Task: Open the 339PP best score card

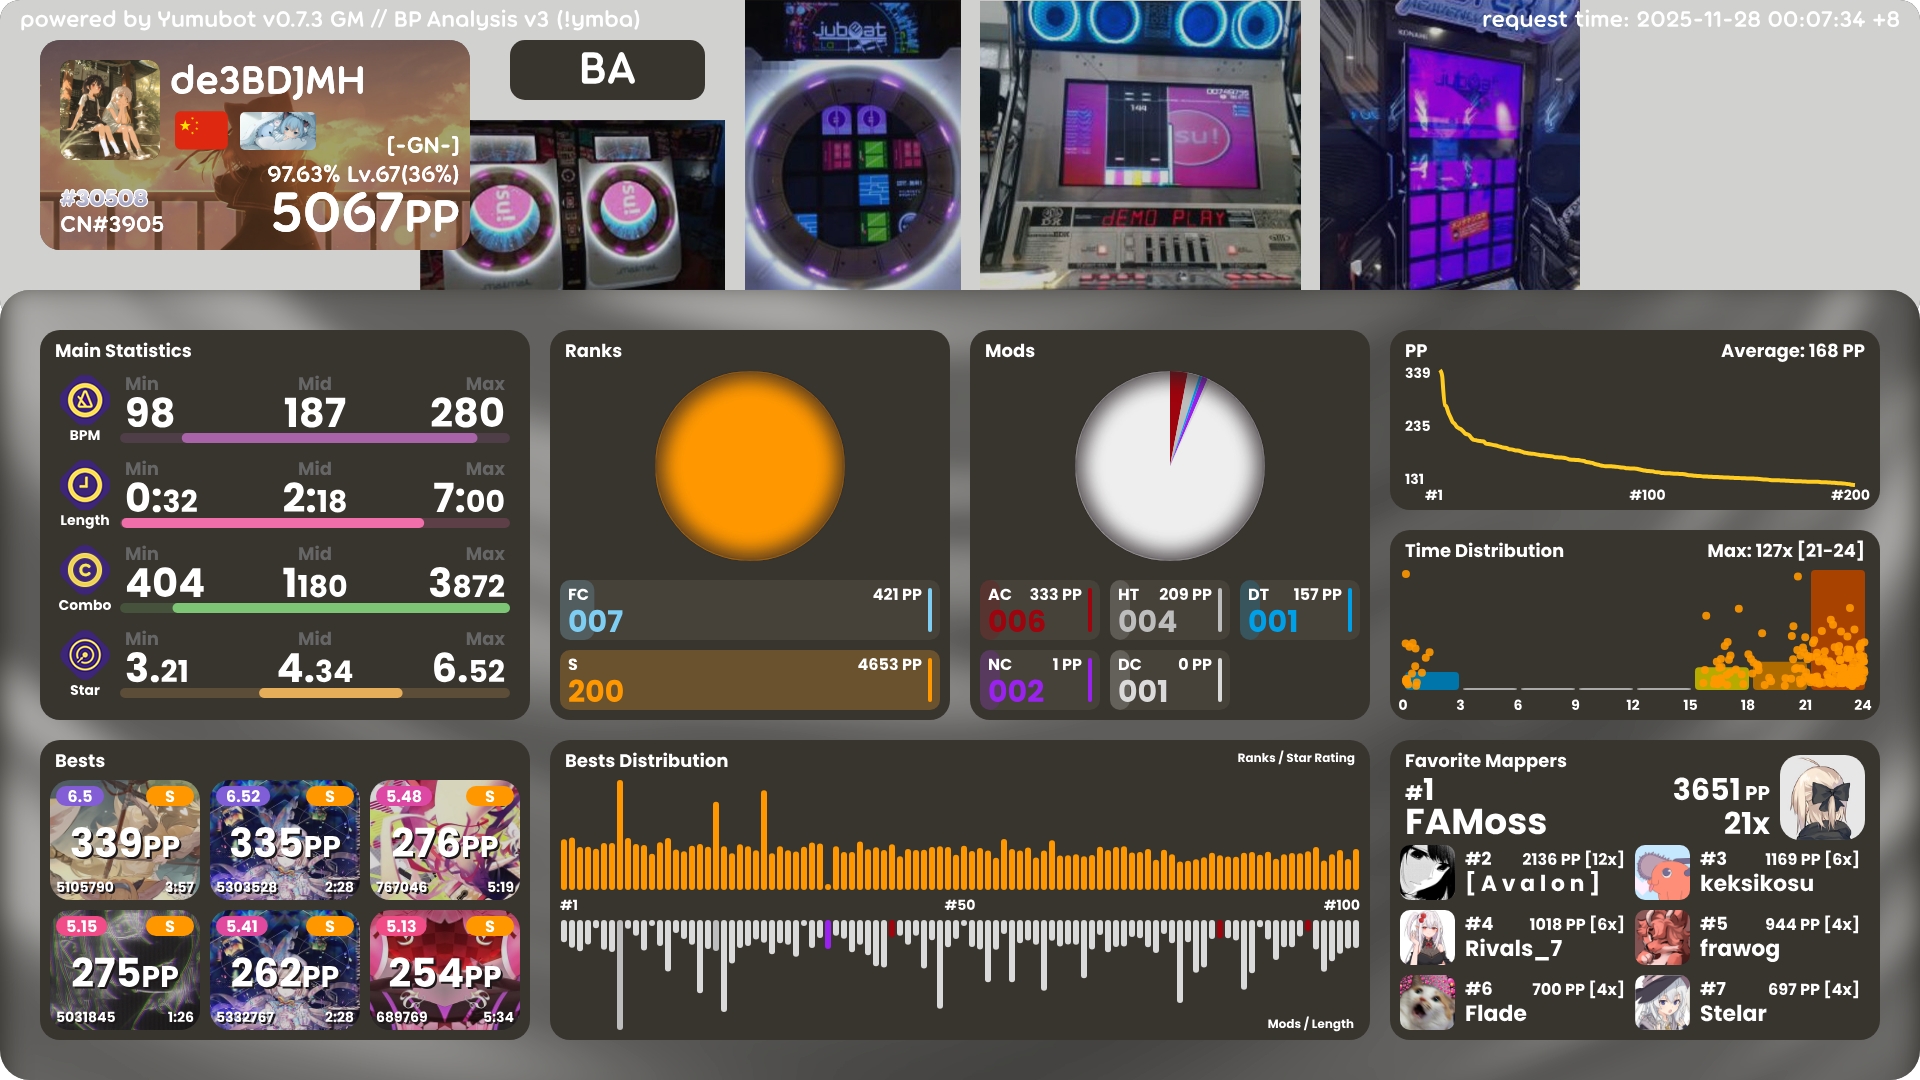Action: (125, 840)
